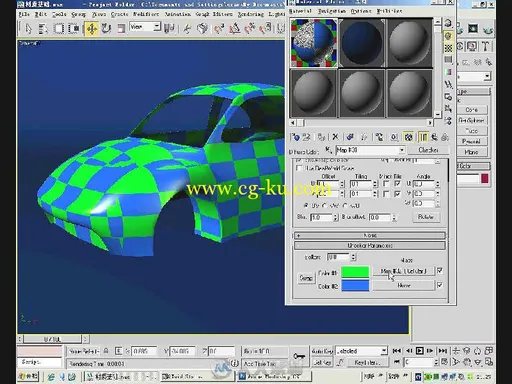Image resolution: width=512 pixels, height=384 pixels.
Task: Open the Modifiers menu
Action: click(146, 14)
